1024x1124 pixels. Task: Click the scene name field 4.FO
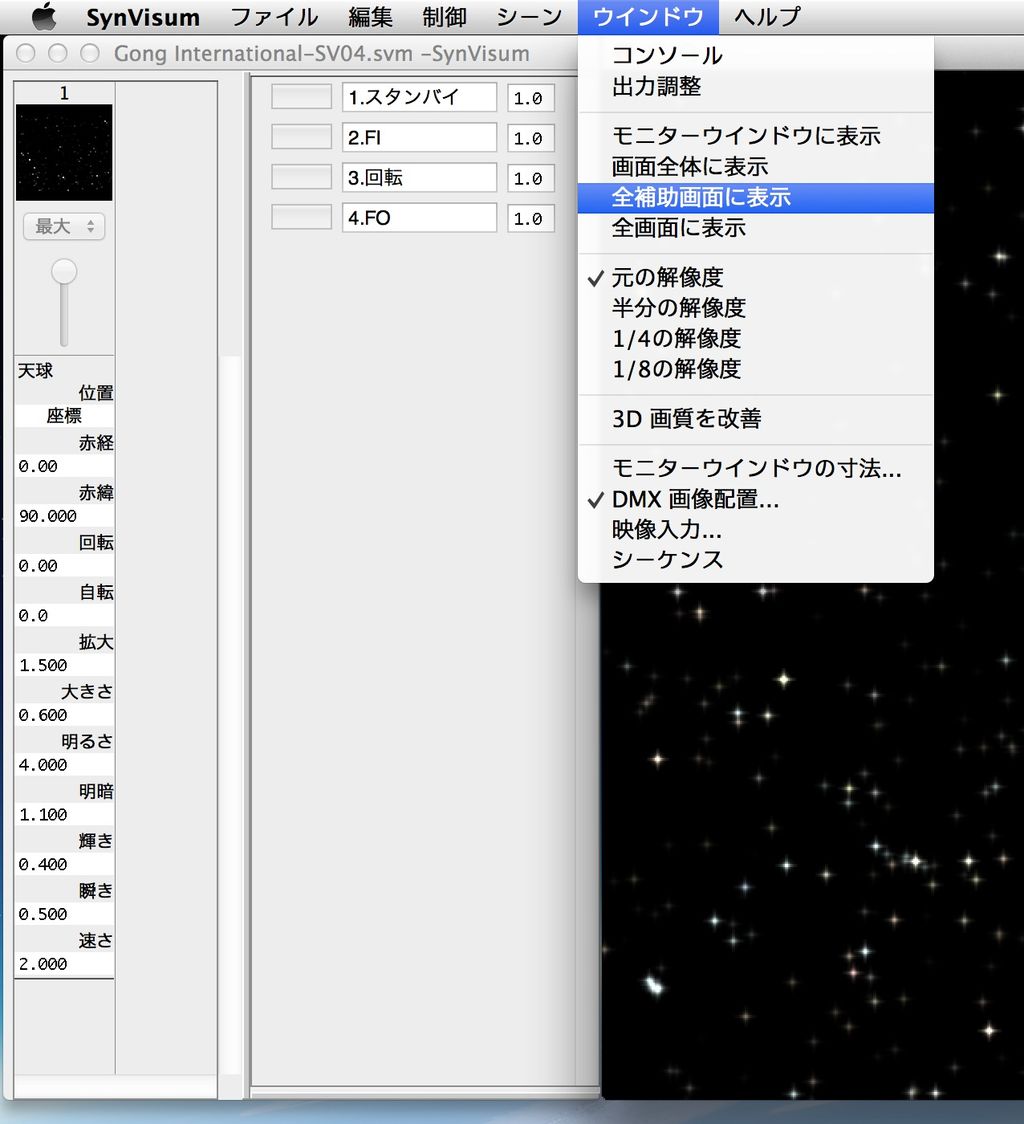(419, 217)
